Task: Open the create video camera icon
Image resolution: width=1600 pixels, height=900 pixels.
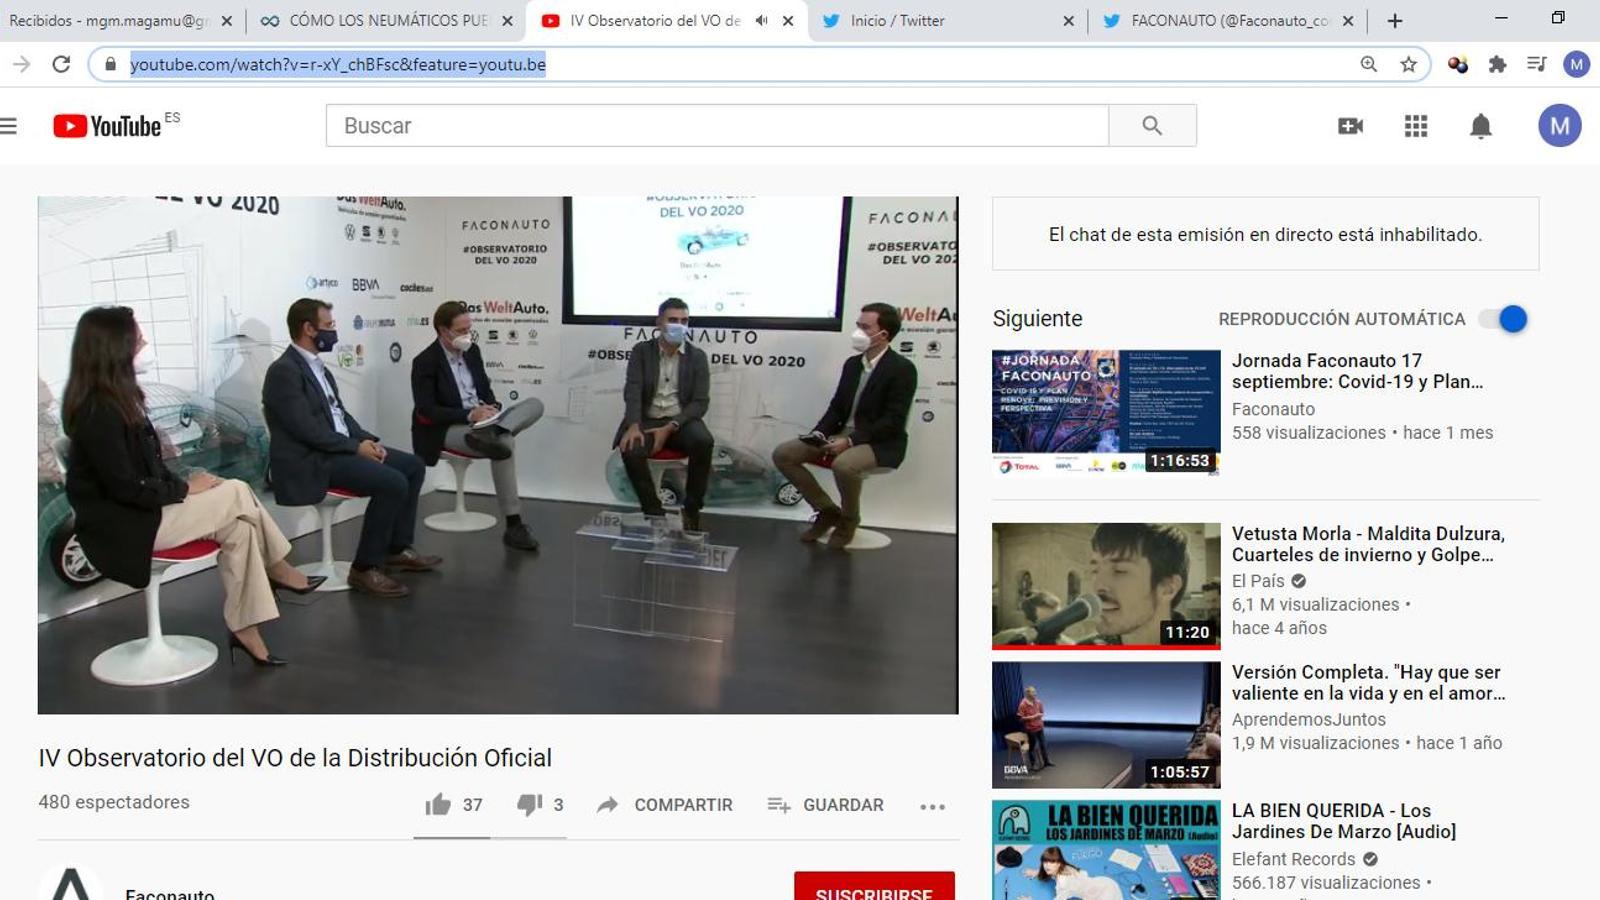Action: coord(1350,126)
